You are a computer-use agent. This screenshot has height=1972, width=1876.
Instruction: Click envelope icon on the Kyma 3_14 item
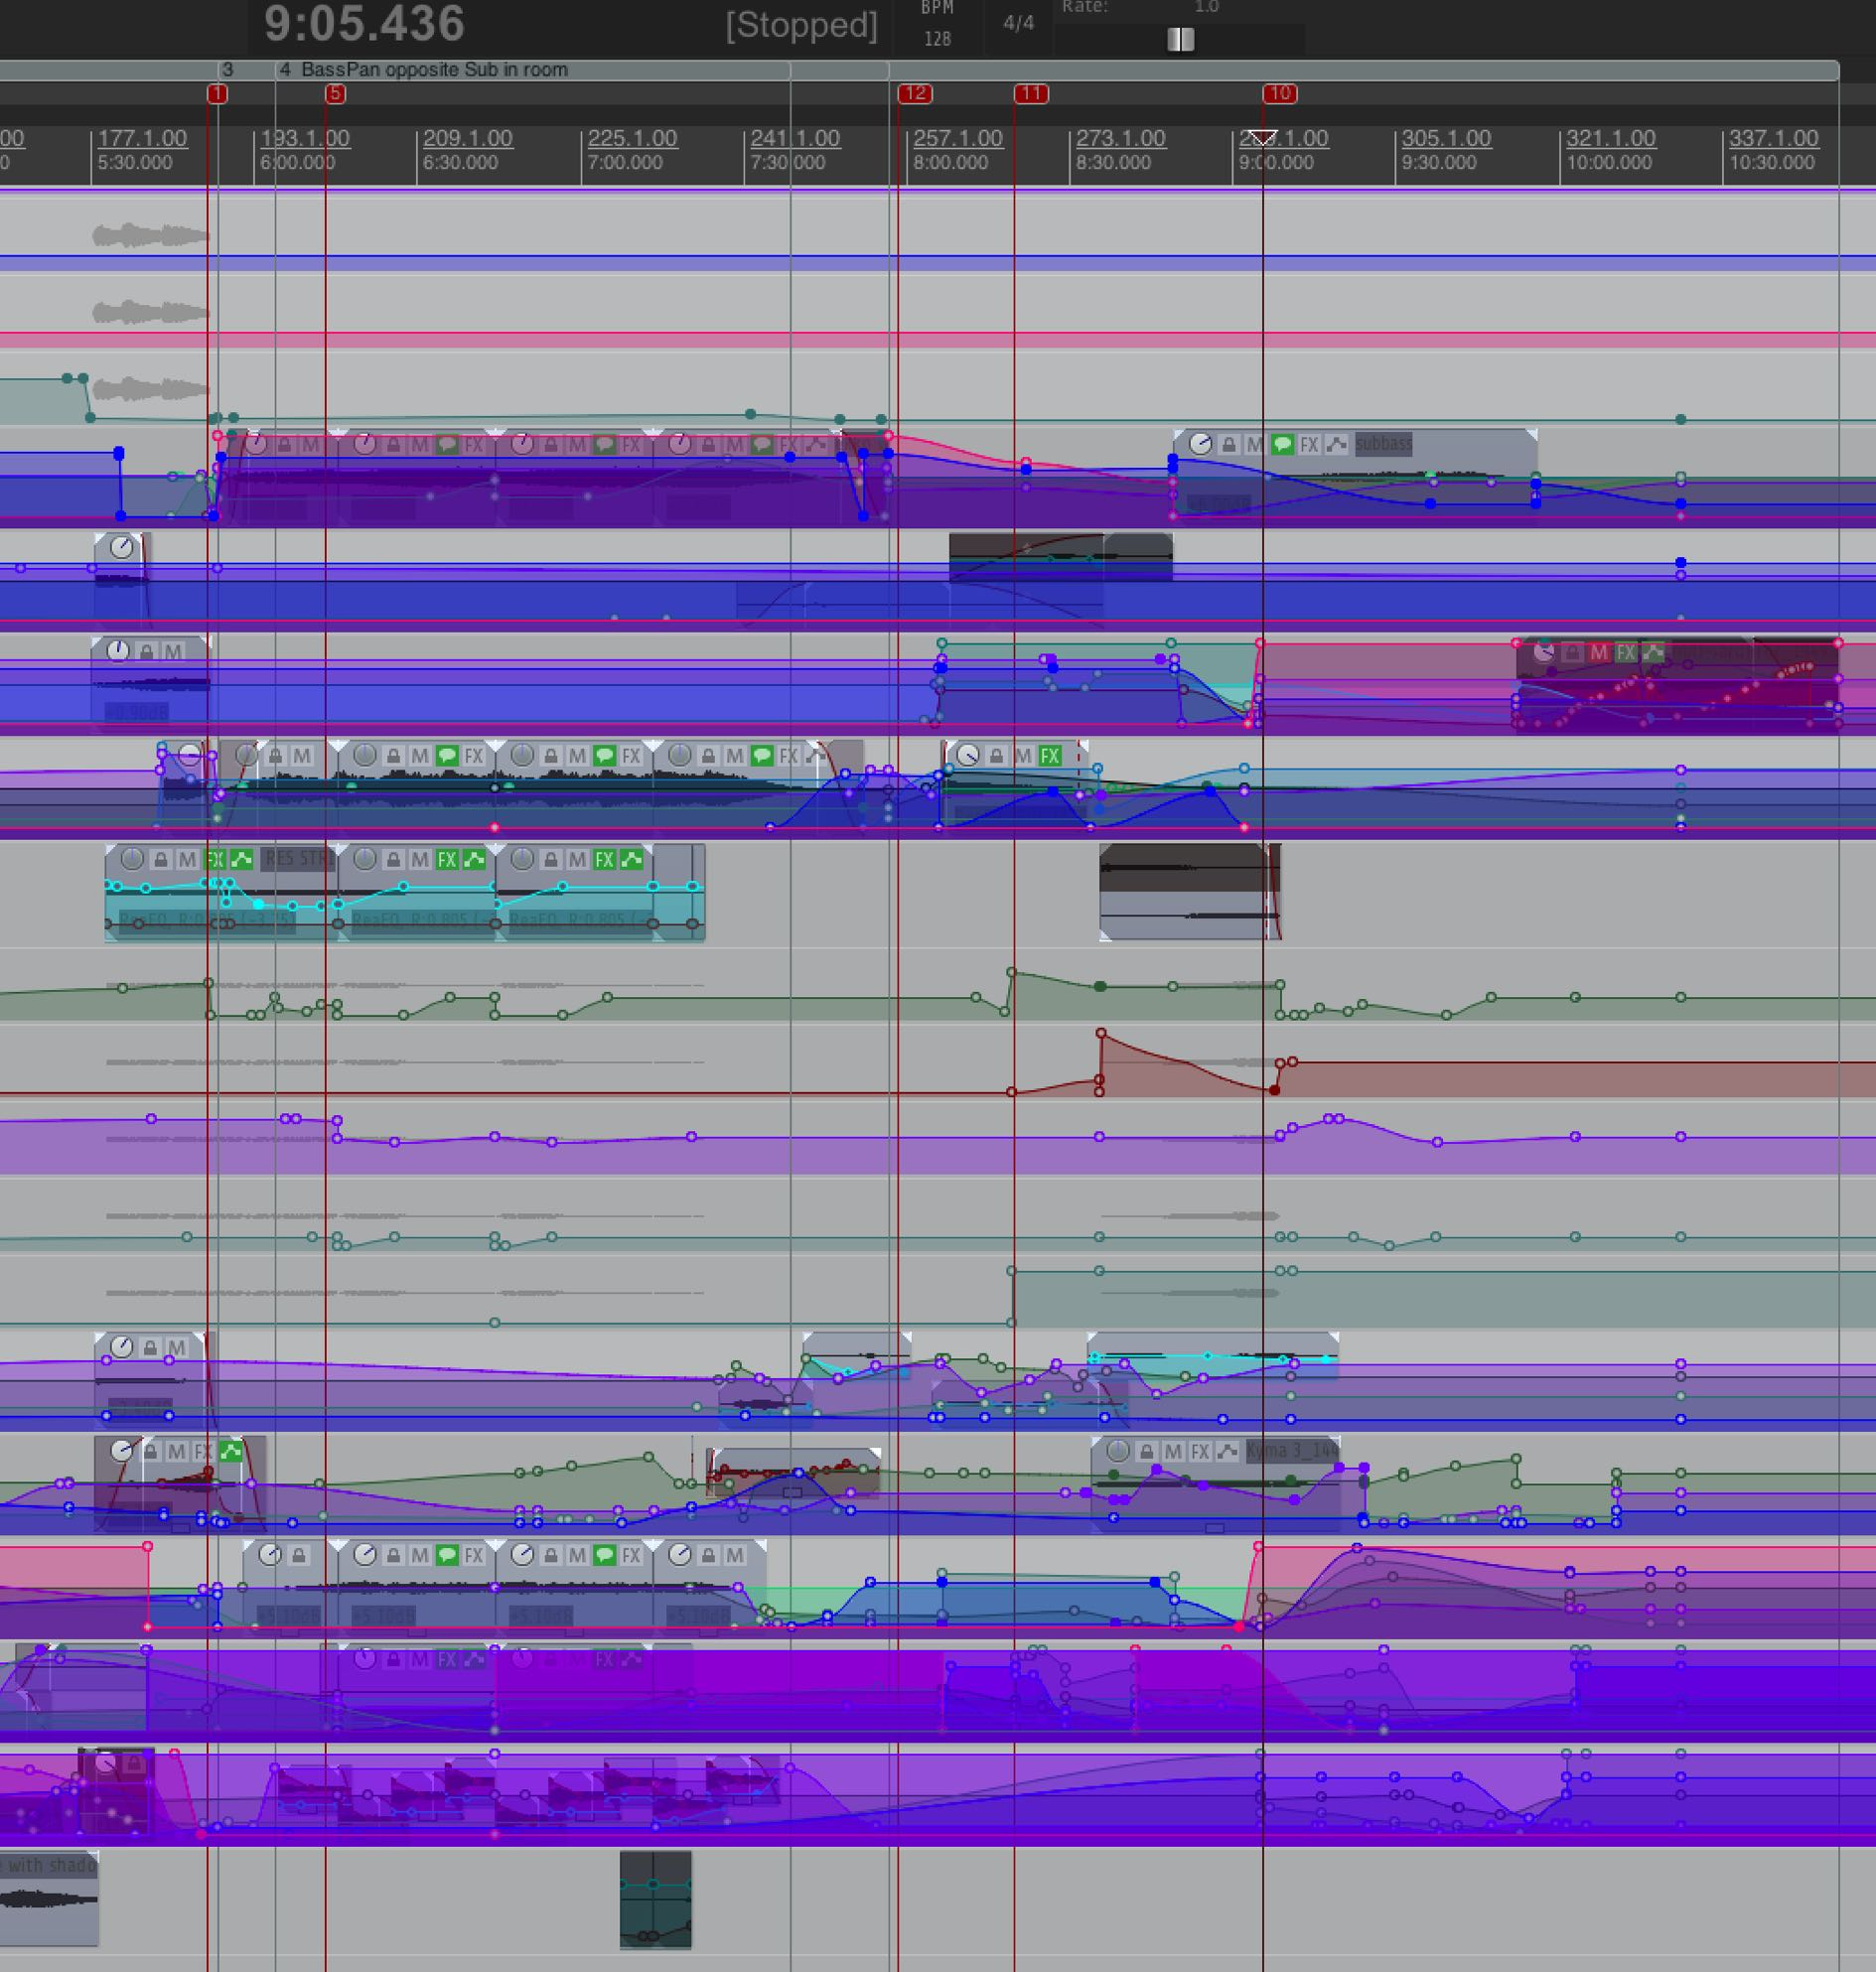coord(1228,1451)
